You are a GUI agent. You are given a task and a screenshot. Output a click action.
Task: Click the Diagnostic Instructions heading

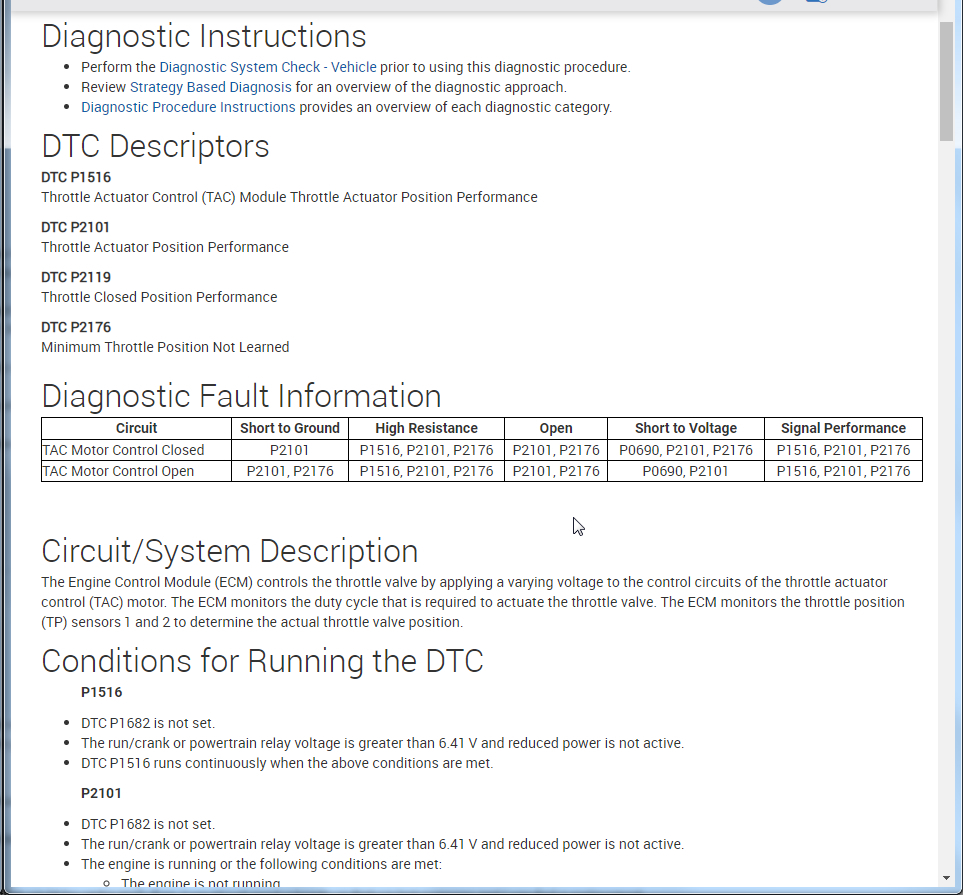(x=204, y=36)
